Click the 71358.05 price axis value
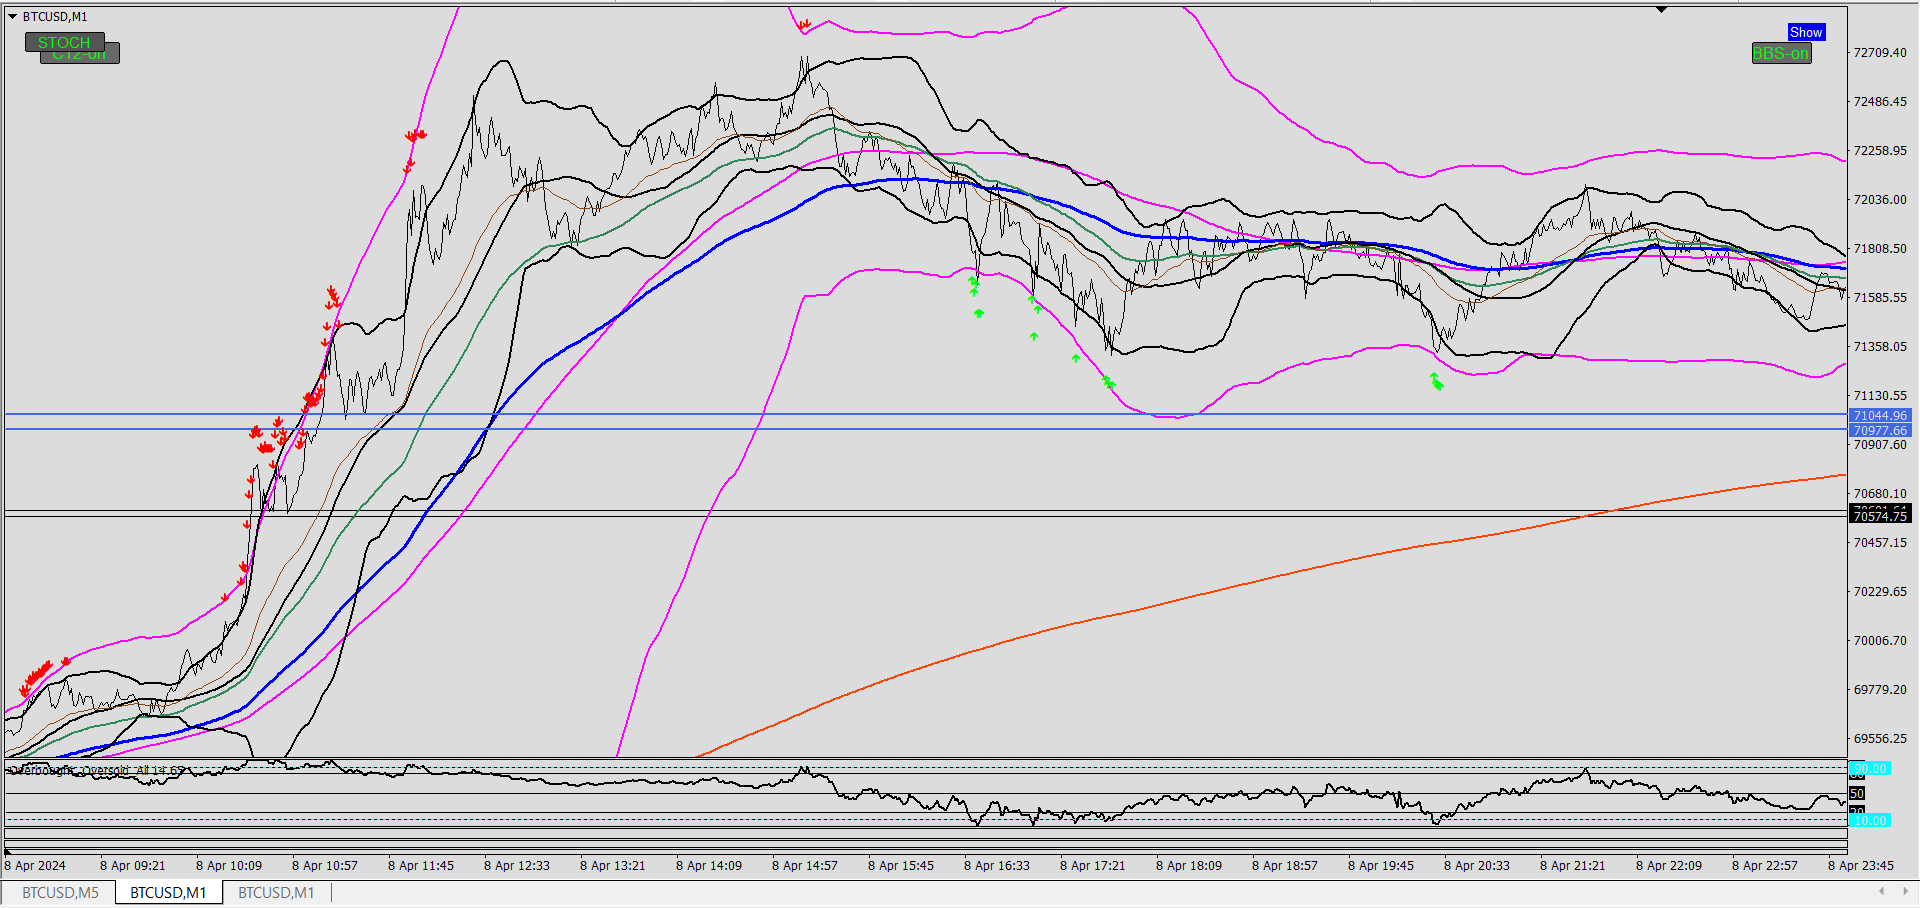 coord(1880,346)
